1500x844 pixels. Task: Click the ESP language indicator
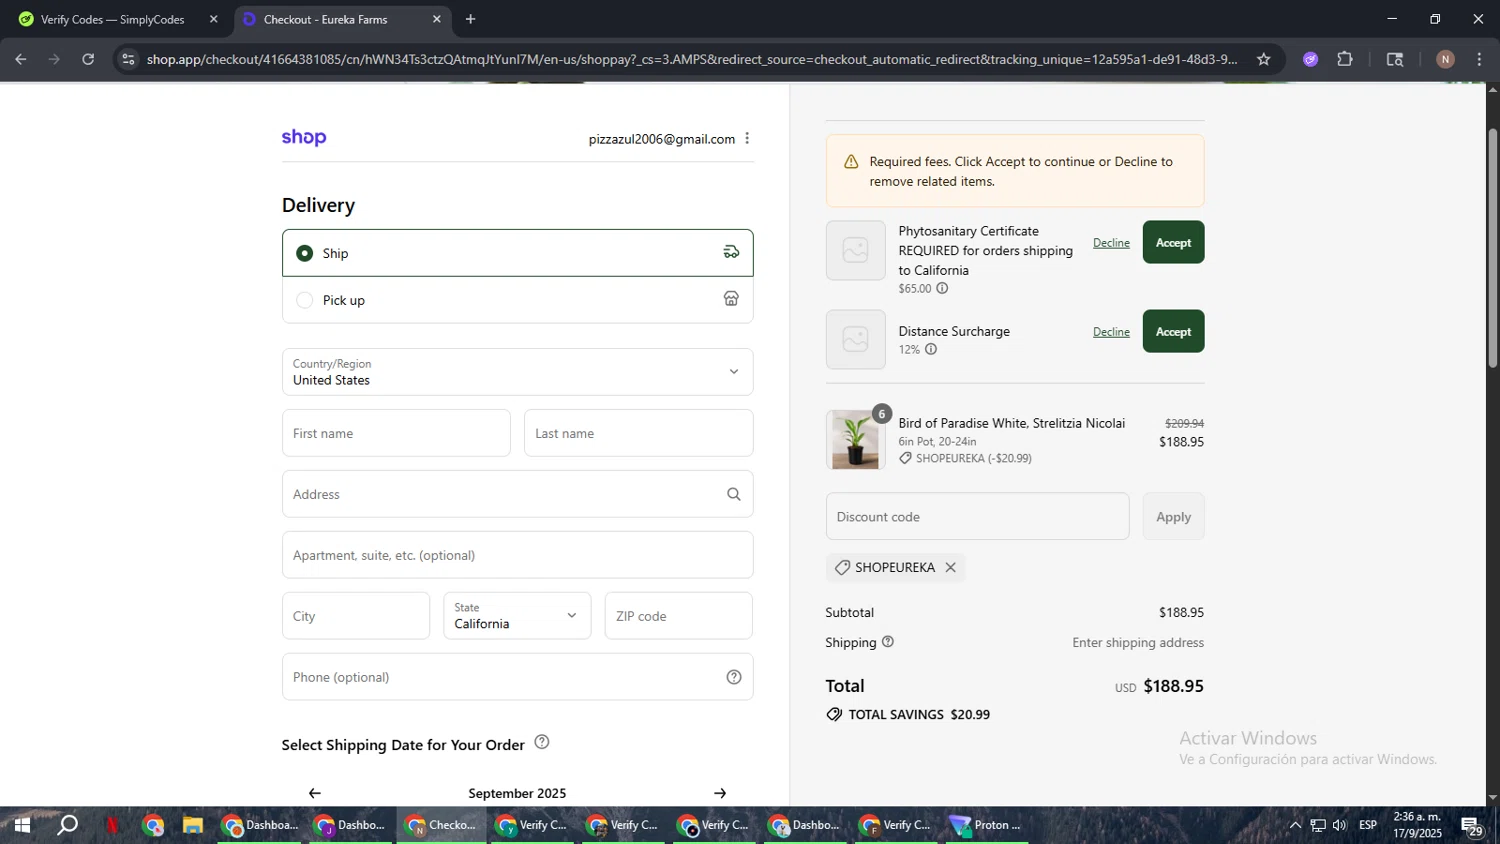coord(1368,825)
